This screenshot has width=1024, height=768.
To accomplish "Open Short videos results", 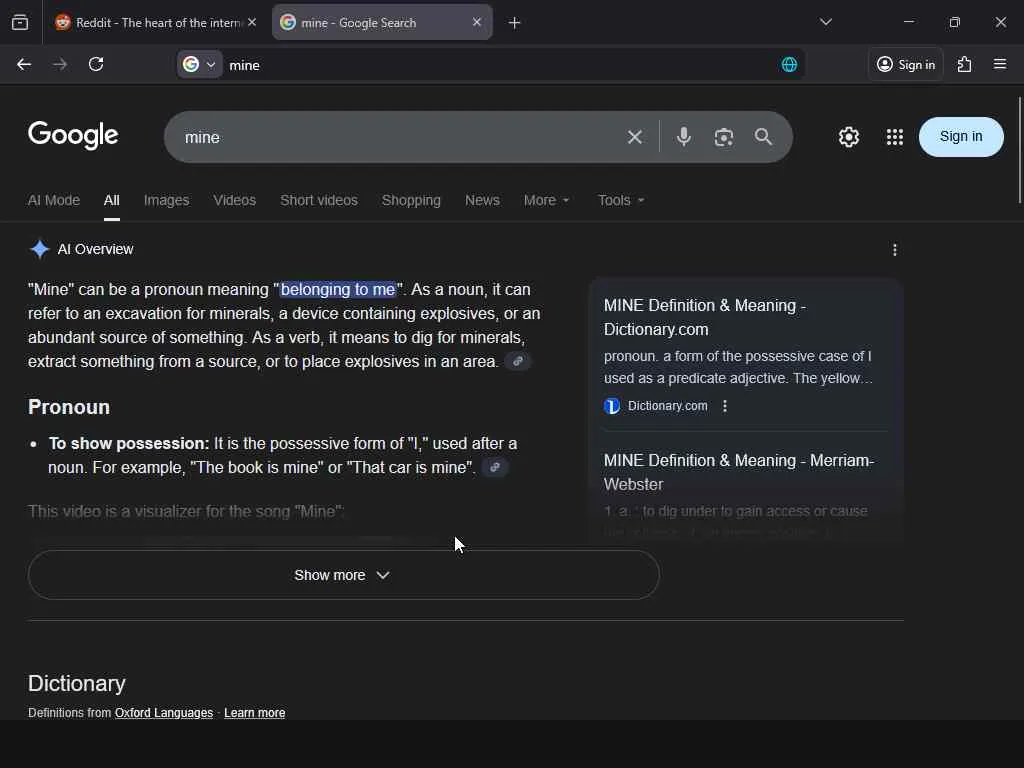I will click(319, 200).
